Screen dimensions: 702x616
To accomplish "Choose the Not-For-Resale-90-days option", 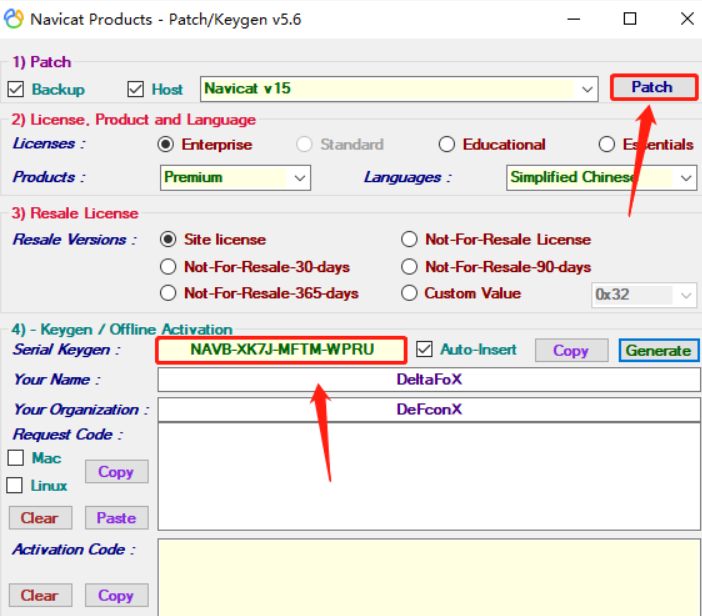I will pos(409,267).
